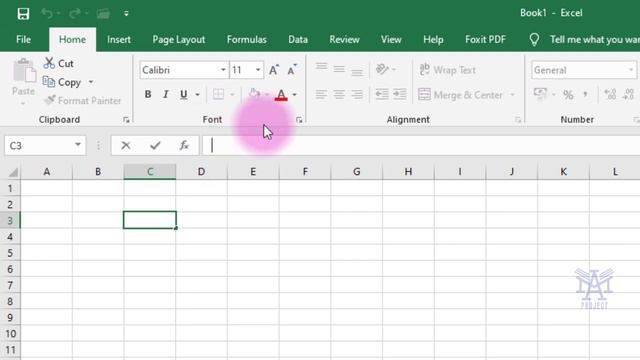Expand the Copy options arrow
The image size is (640, 360).
coord(91,82)
